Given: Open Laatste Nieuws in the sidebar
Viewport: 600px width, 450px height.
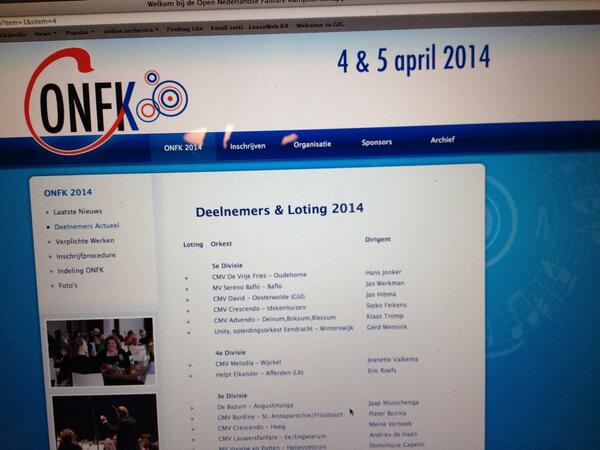Looking at the screenshot, I should [78, 211].
